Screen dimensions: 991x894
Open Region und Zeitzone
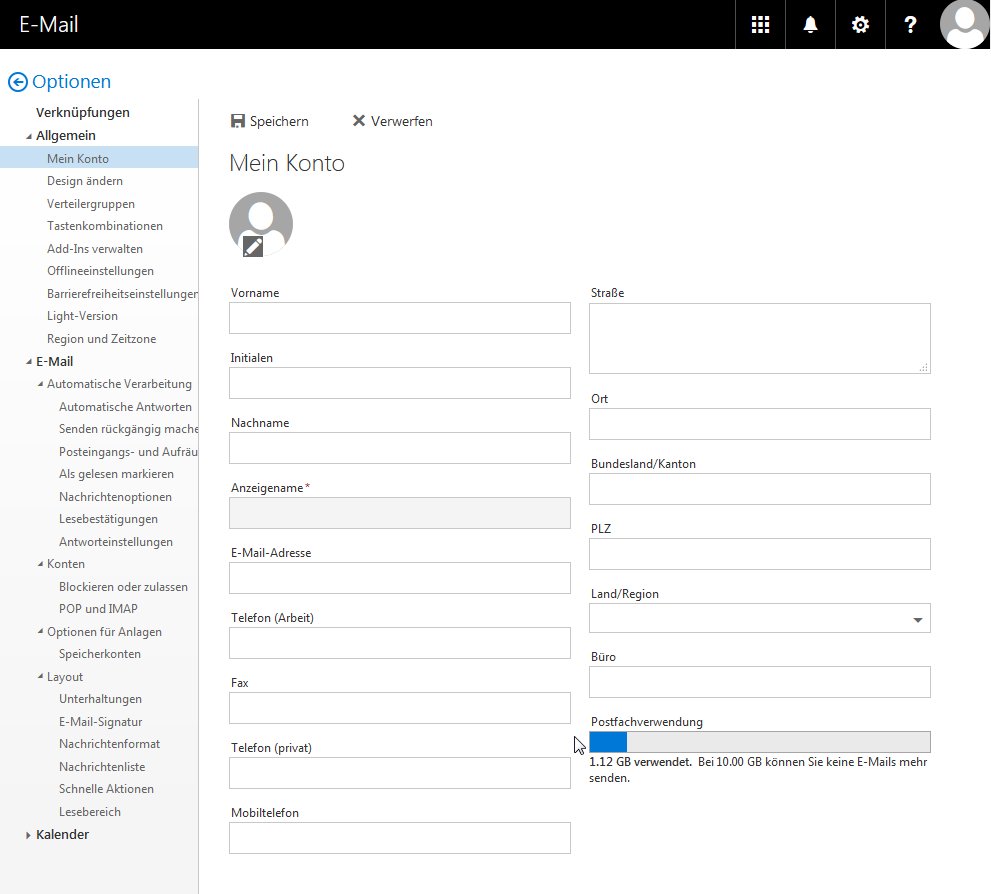coord(101,339)
